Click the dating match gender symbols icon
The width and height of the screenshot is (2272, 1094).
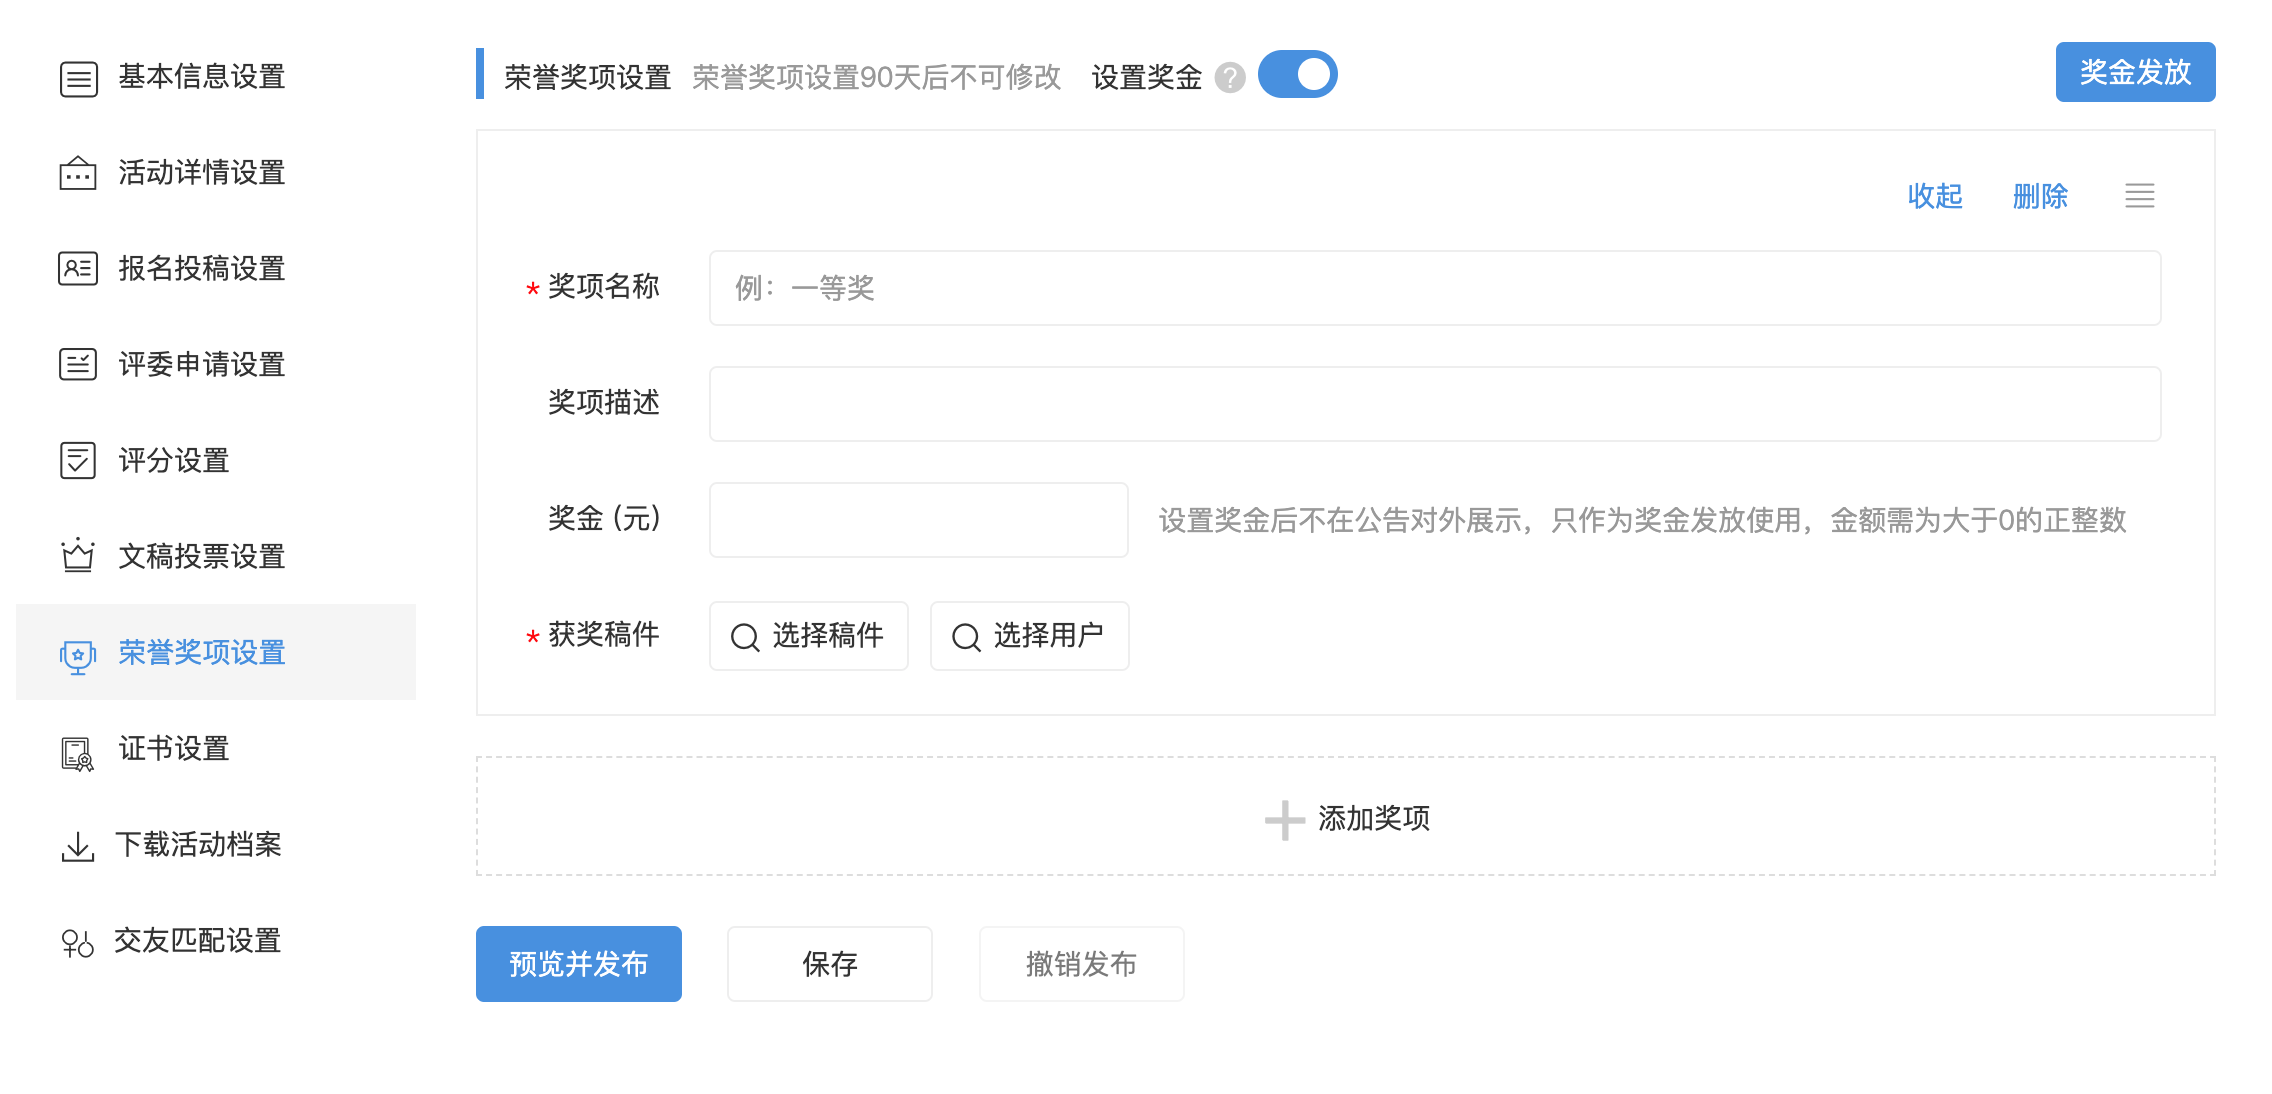coord(78,942)
